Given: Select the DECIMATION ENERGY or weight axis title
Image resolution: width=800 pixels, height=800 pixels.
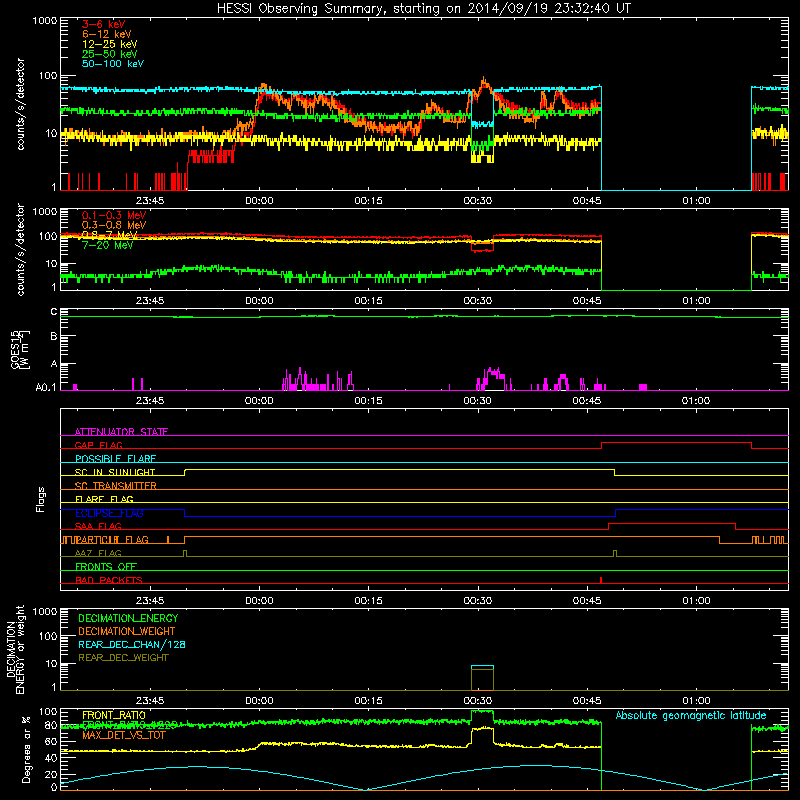Looking at the screenshot, I should pyautogui.click(x=15, y=649).
